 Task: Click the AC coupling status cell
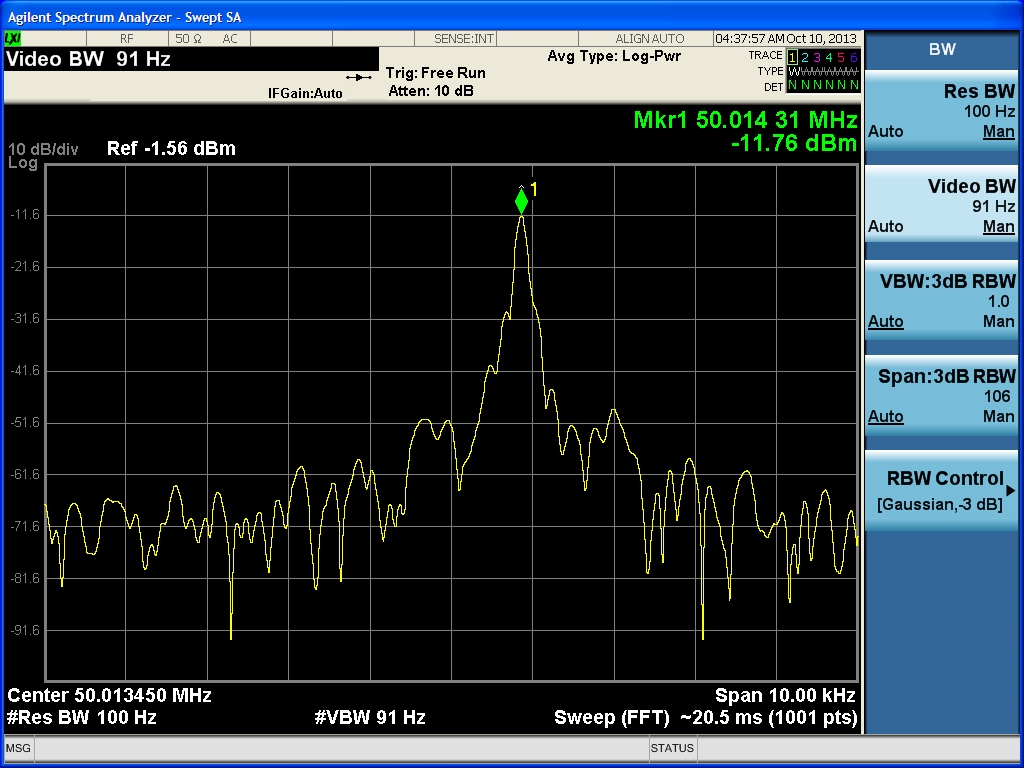(230, 39)
